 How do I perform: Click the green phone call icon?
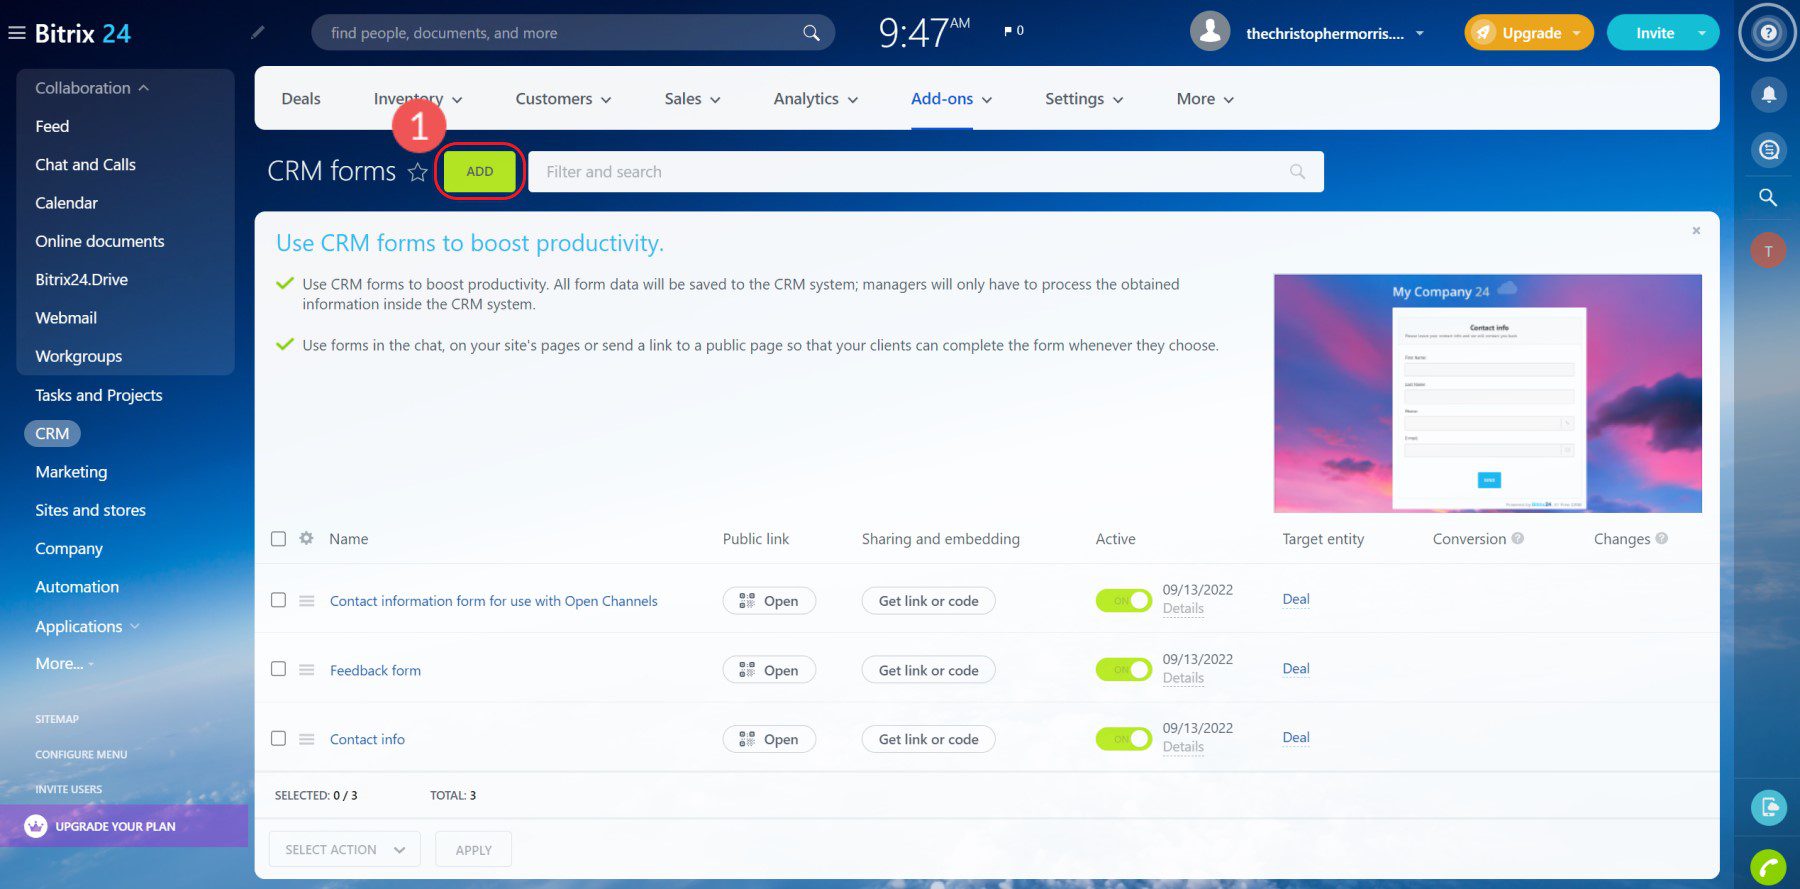point(1768,866)
